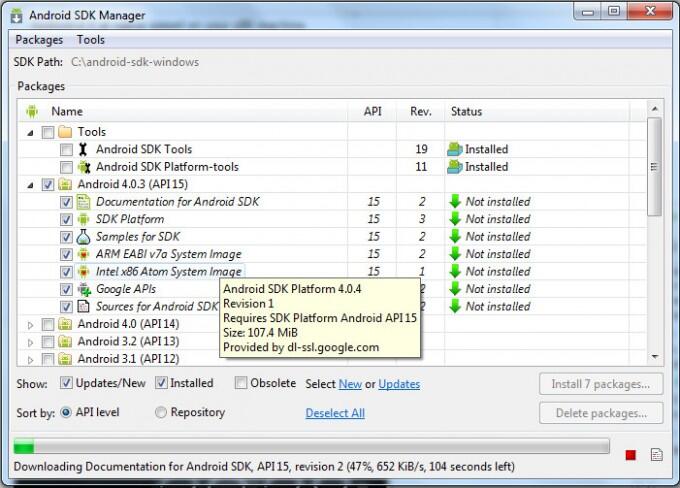Enable the Obsolete checkbox

click(241, 383)
